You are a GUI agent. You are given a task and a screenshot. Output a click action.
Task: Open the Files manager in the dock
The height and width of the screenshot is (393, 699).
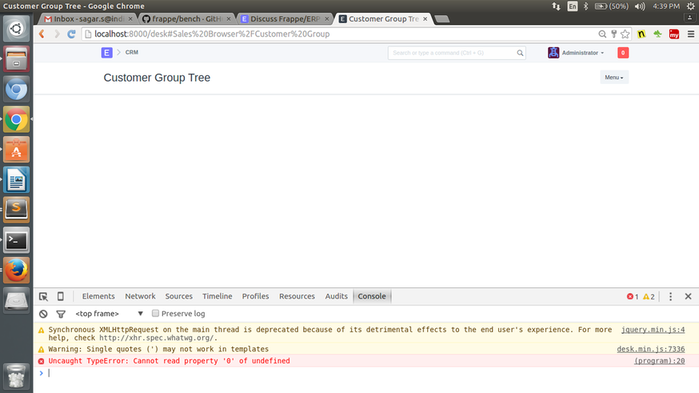(16, 59)
